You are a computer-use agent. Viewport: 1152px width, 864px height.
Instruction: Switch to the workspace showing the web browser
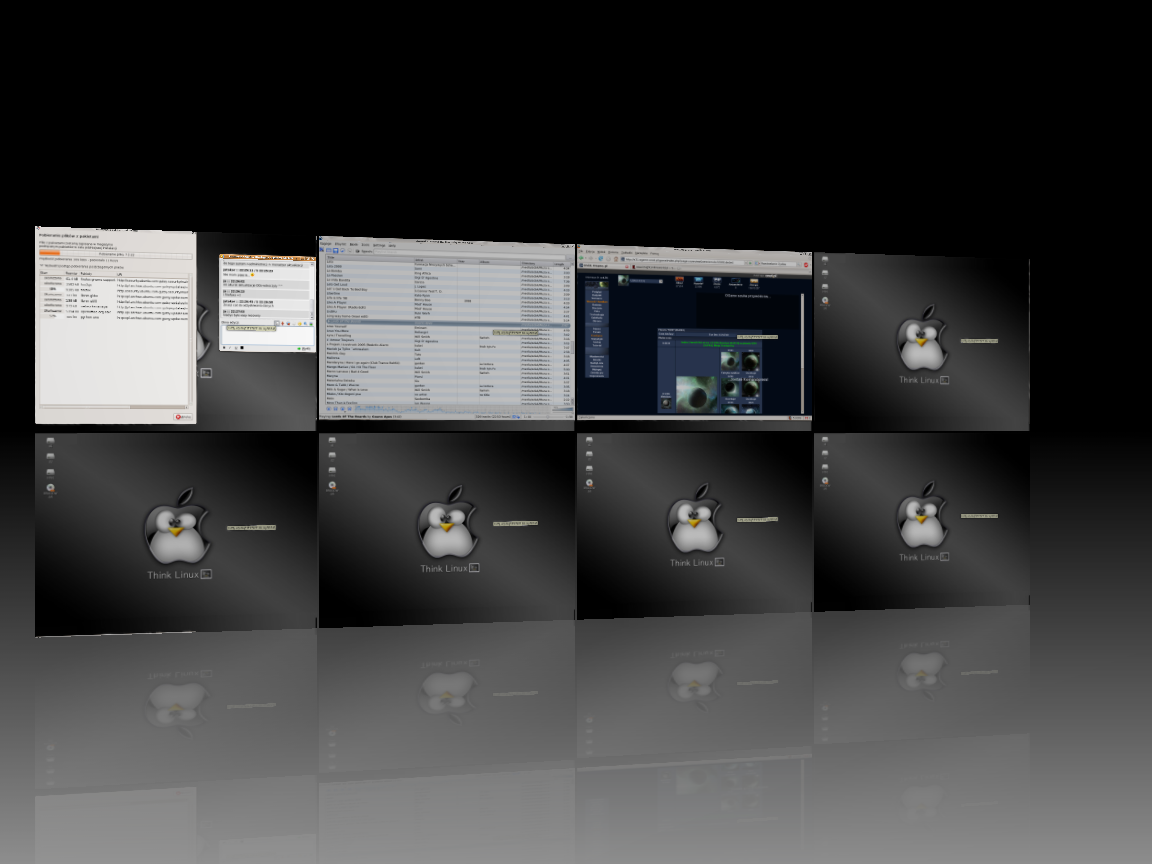coord(694,334)
